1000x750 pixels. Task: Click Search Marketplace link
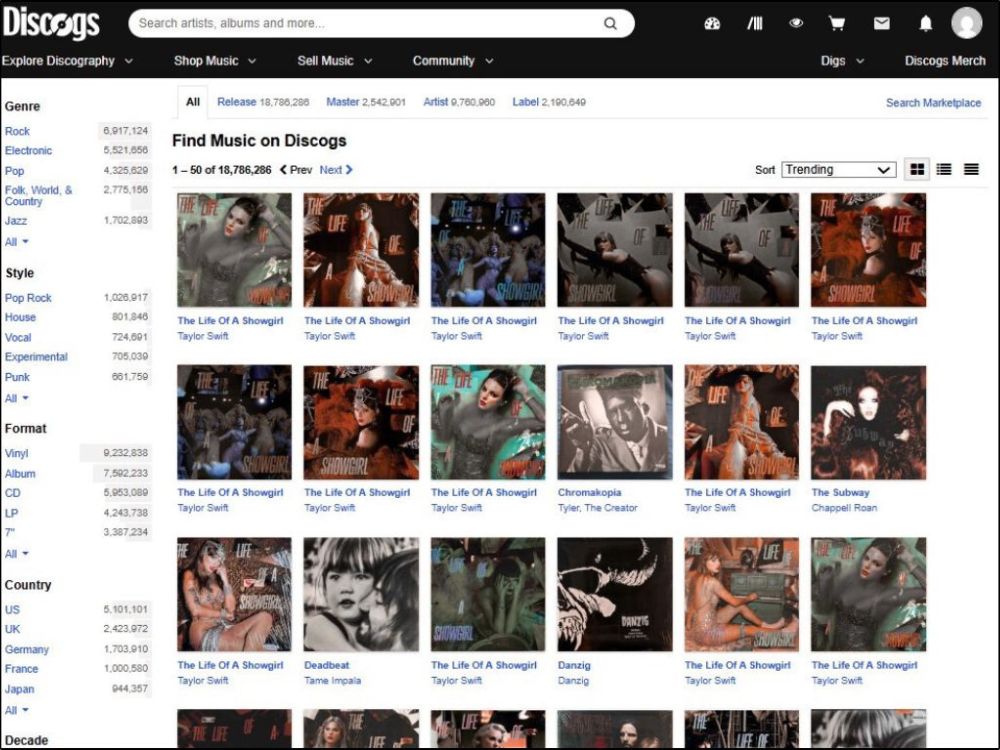pos(933,103)
